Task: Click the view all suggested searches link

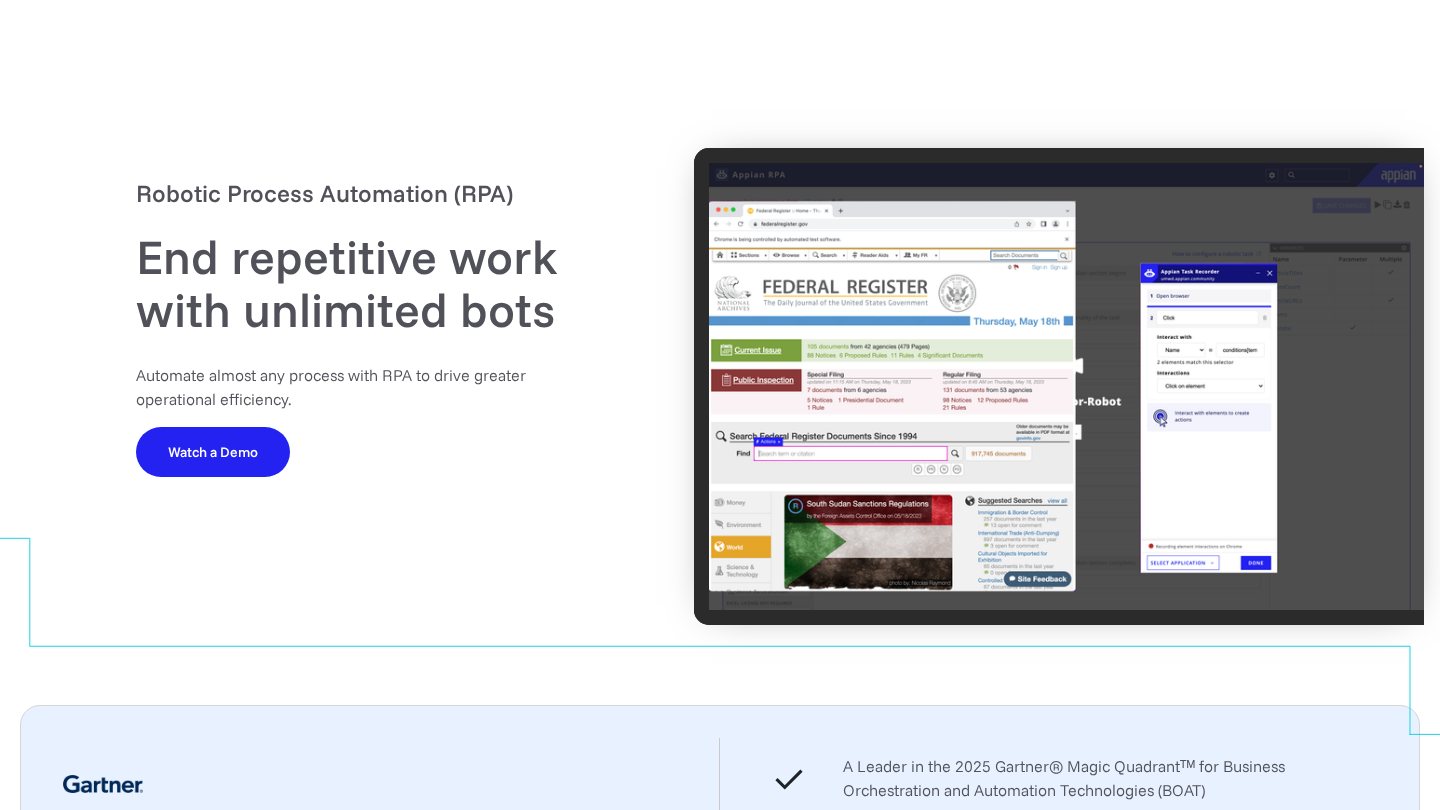Action: [1057, 501]
